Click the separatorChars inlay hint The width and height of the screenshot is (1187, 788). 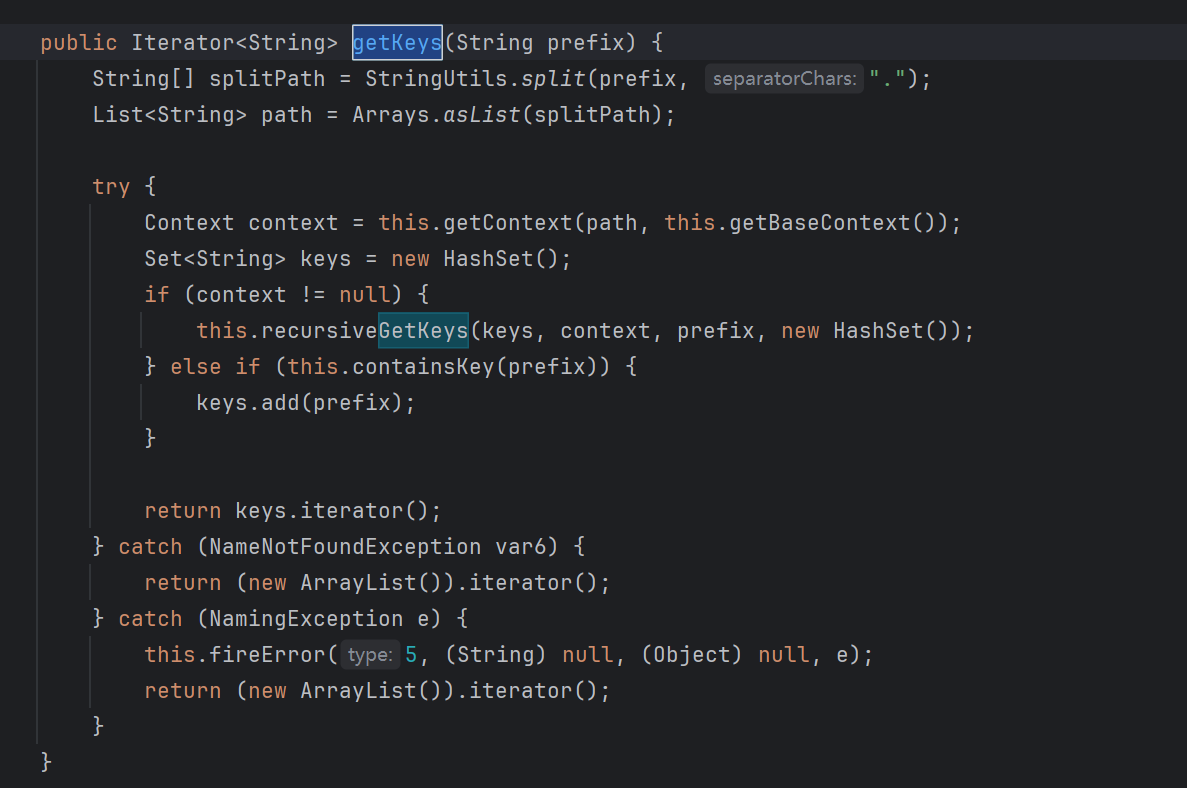784,79
